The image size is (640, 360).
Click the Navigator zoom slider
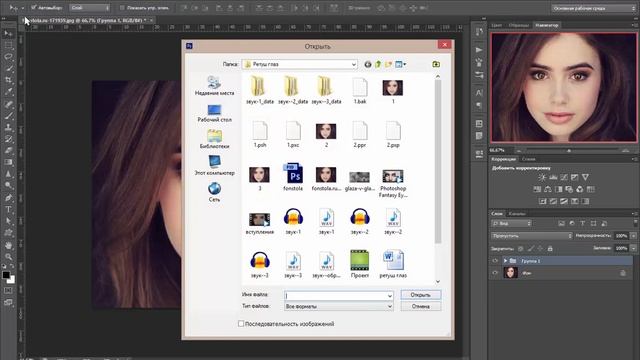click(x=569, y=150)
